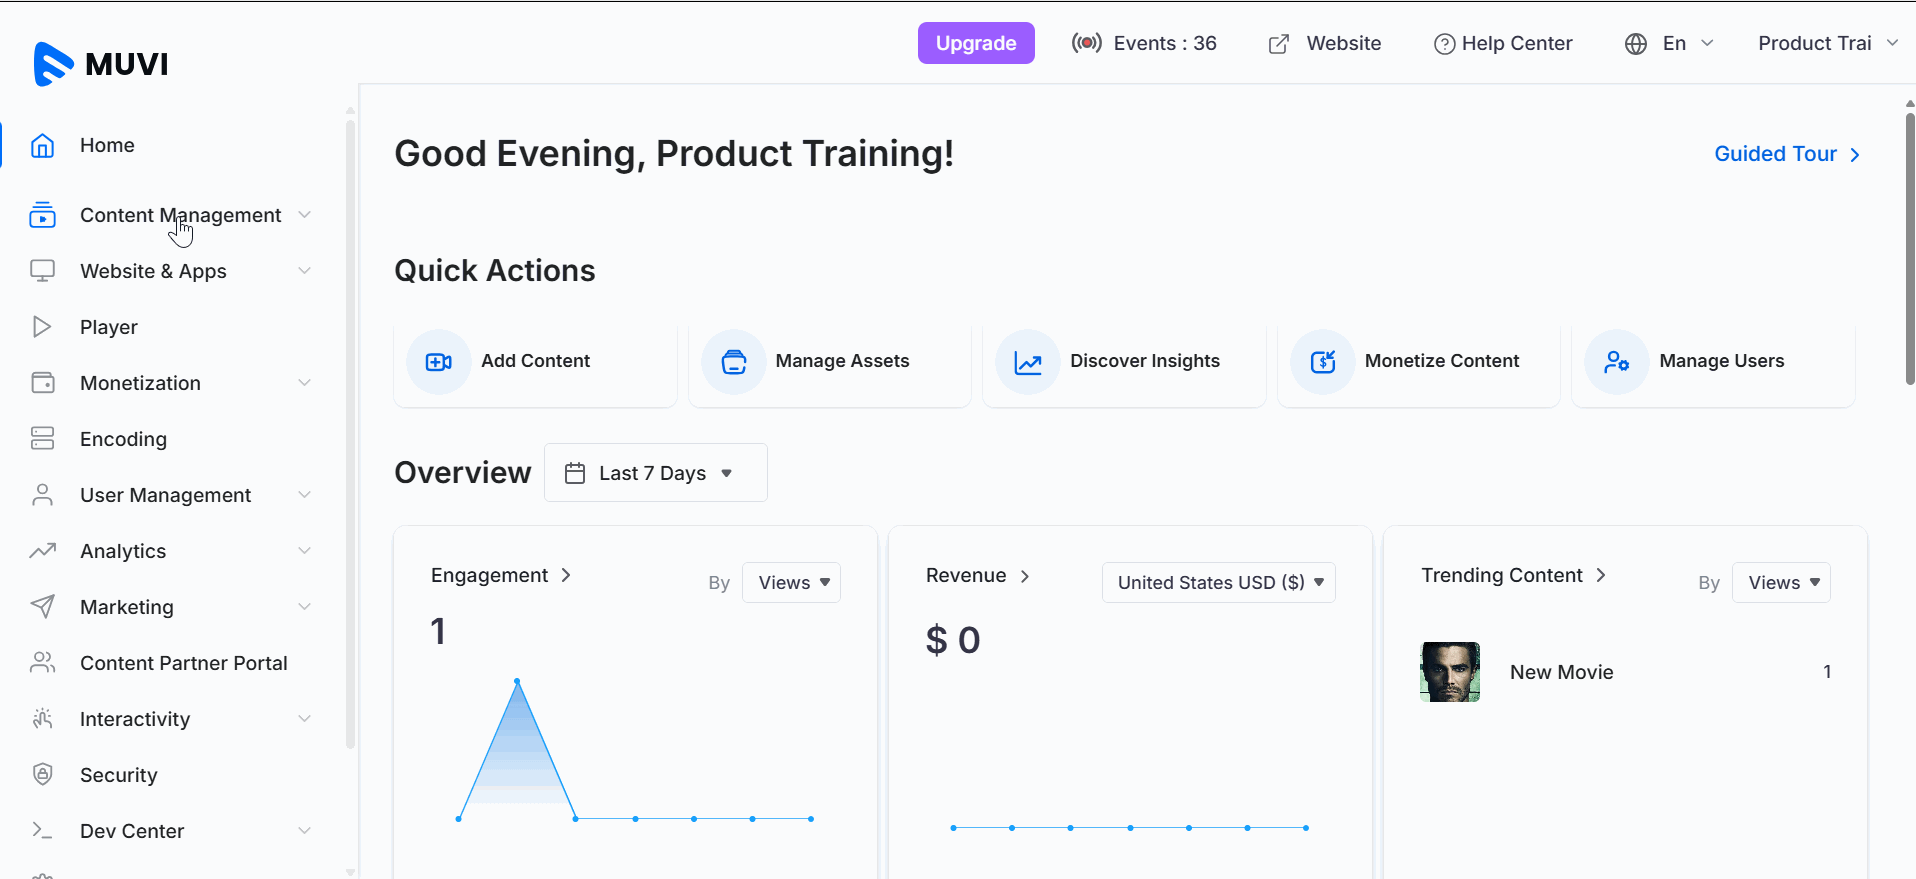The image size is (1916, 879).
Task: Click the Player play icon in sidebar
Action: (x=42, y=327)
